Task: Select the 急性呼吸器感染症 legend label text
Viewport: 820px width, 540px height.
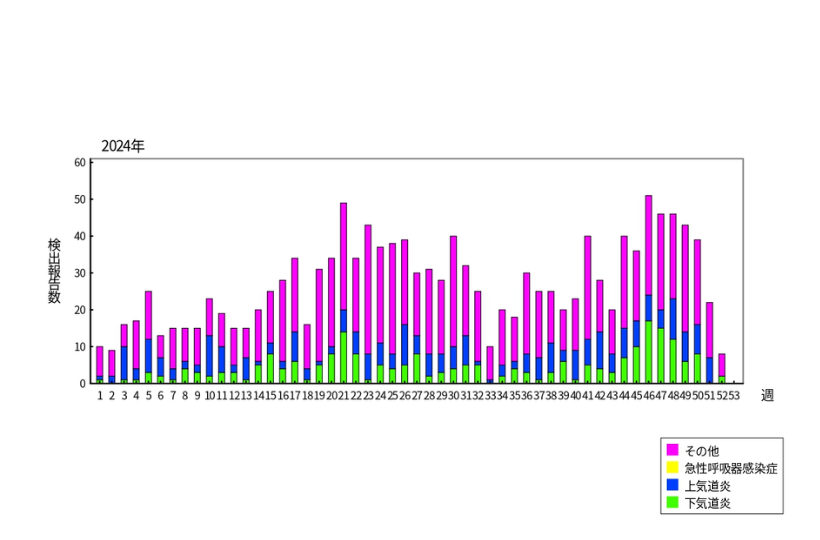Action: click(732, 468)
